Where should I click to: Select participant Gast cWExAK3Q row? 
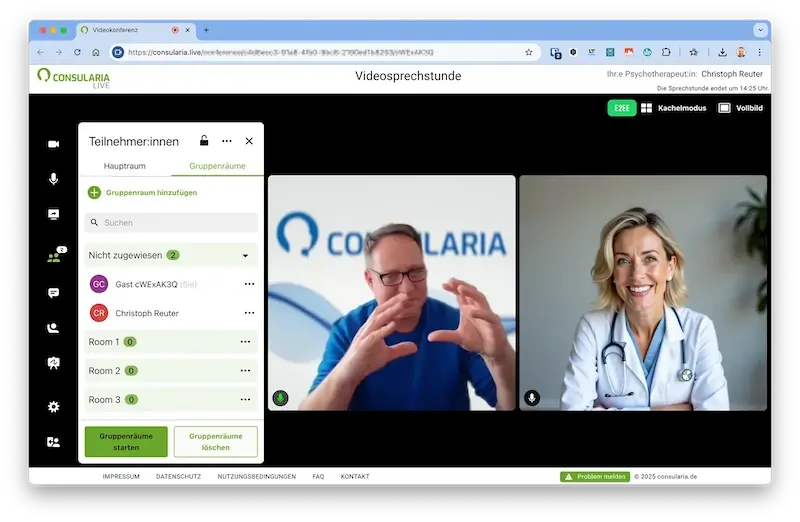(171, 284)
